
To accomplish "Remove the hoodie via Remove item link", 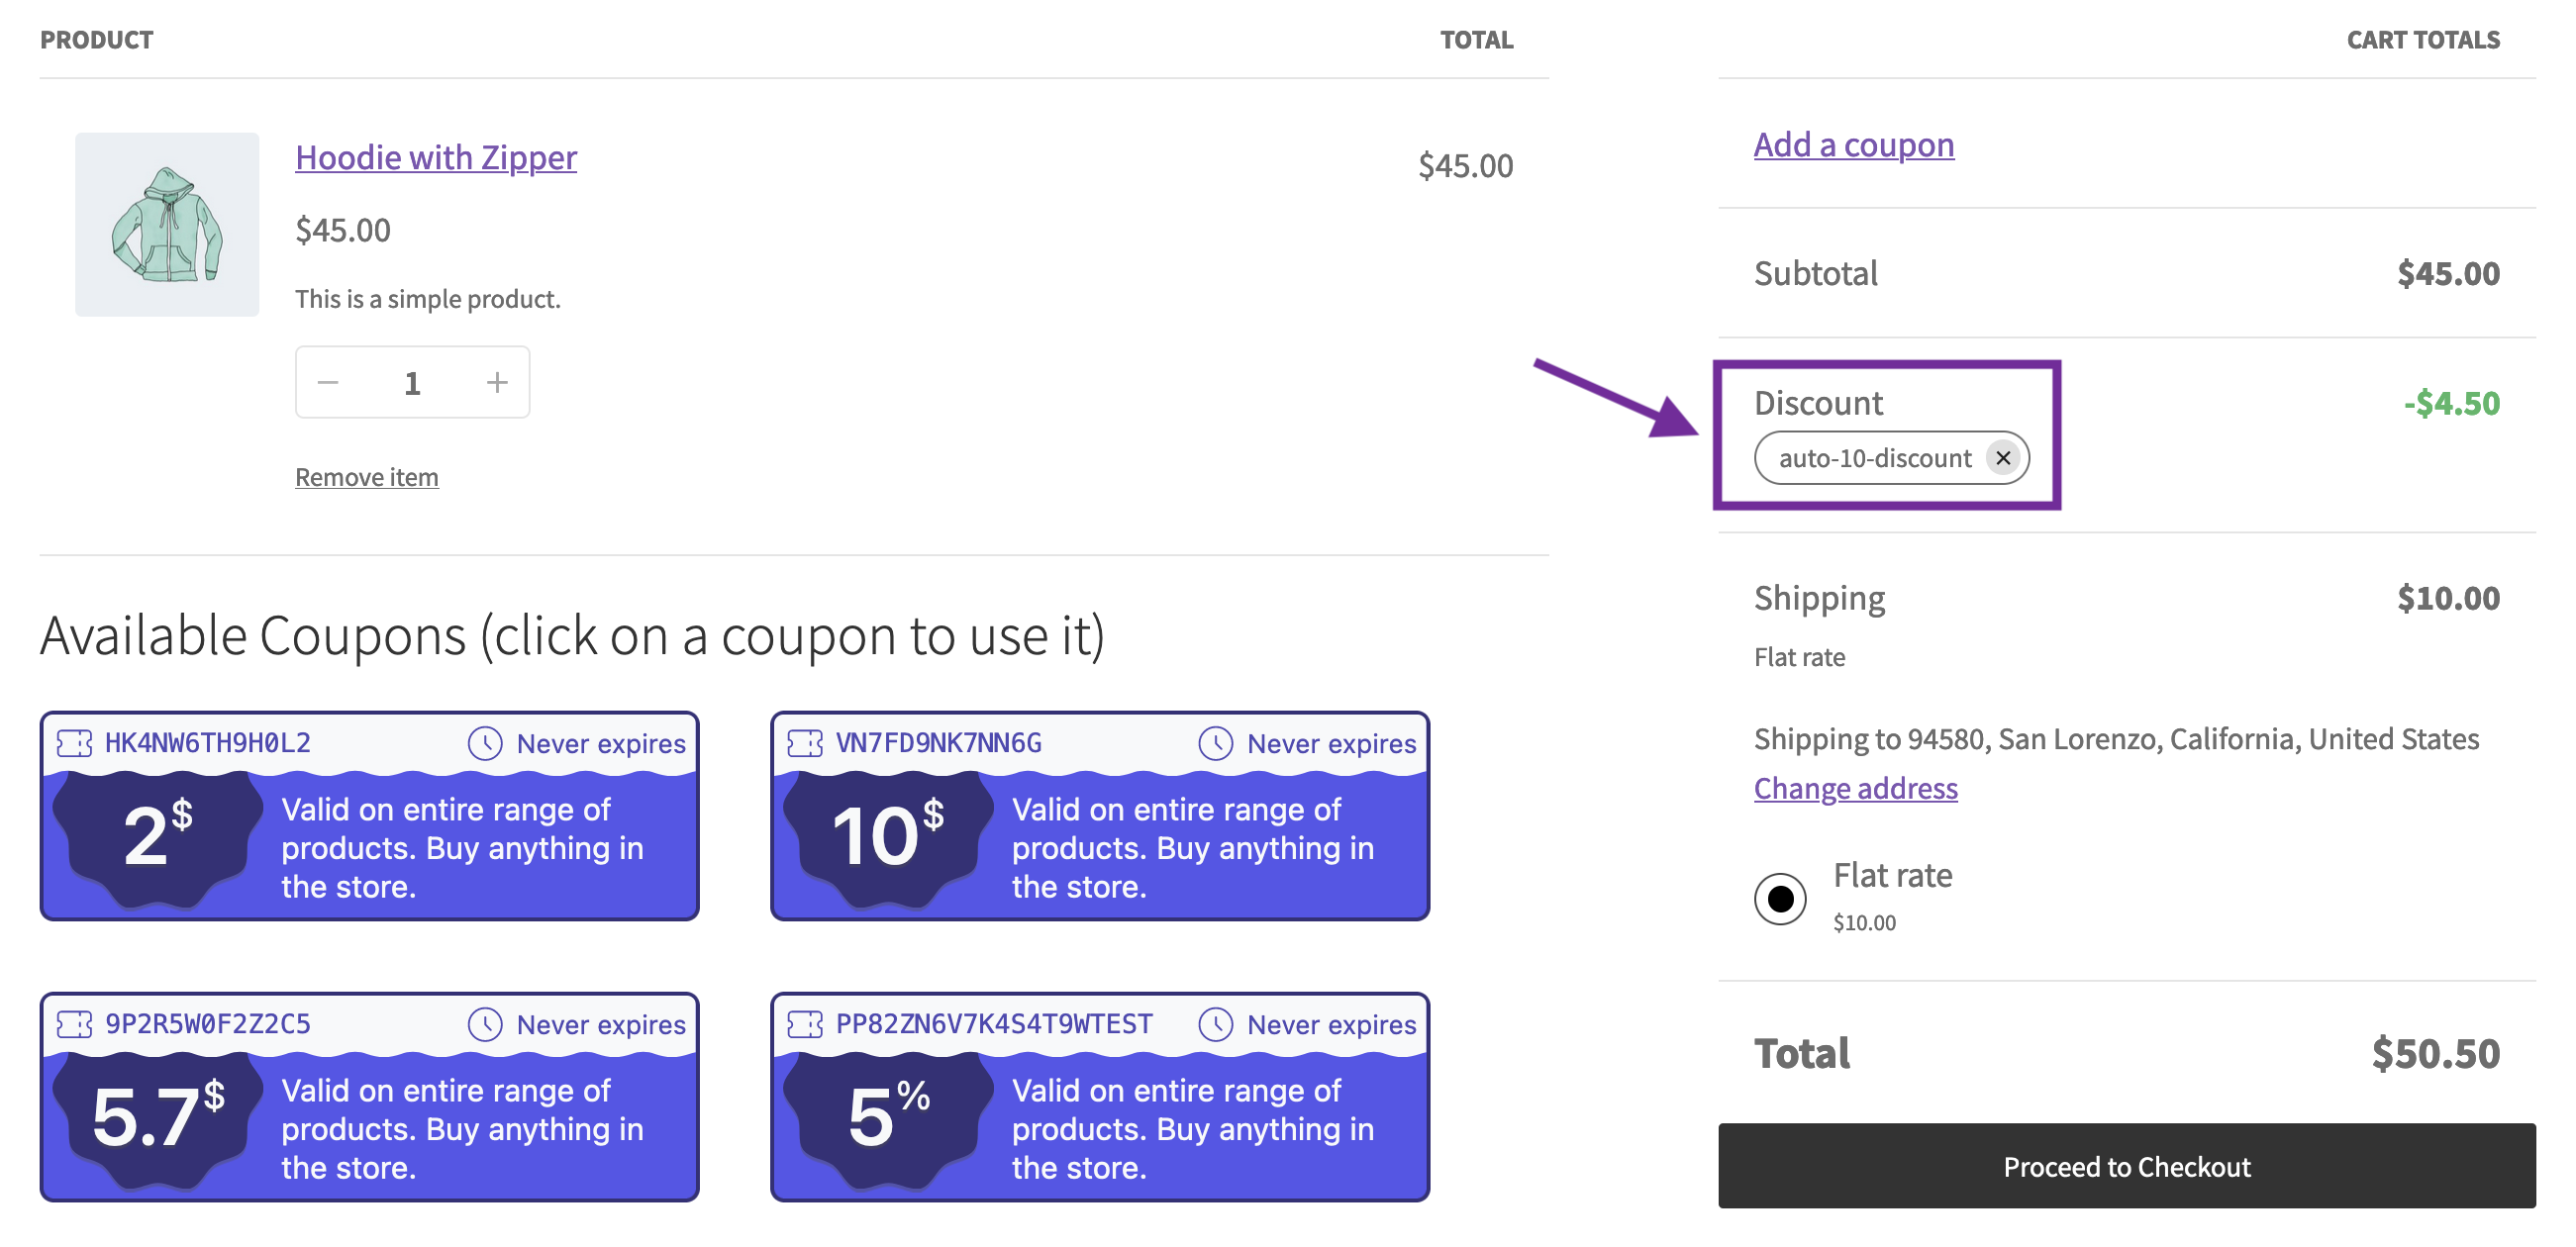I will [366, 477].
